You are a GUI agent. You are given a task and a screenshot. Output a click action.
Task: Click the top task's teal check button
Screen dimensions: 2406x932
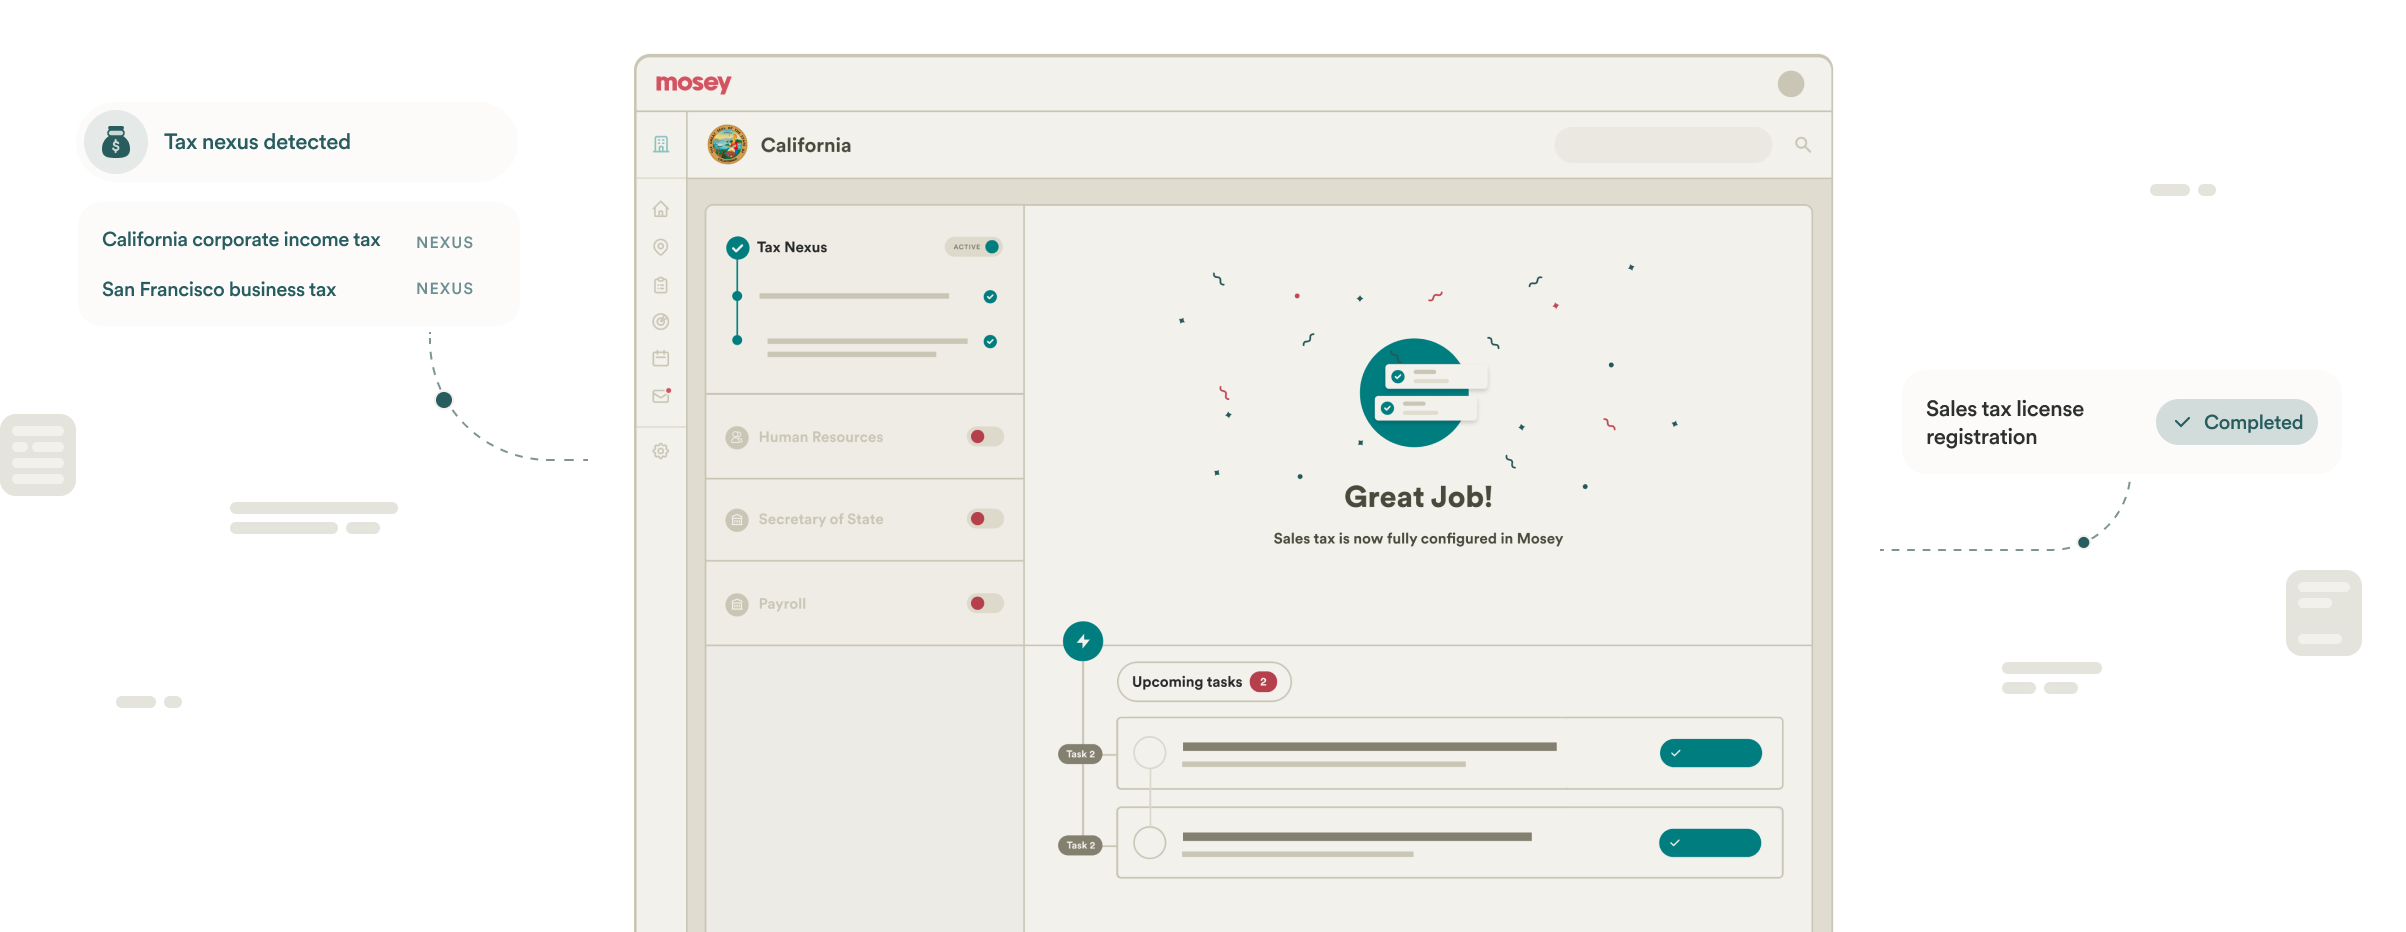(x=1710, y=753)
